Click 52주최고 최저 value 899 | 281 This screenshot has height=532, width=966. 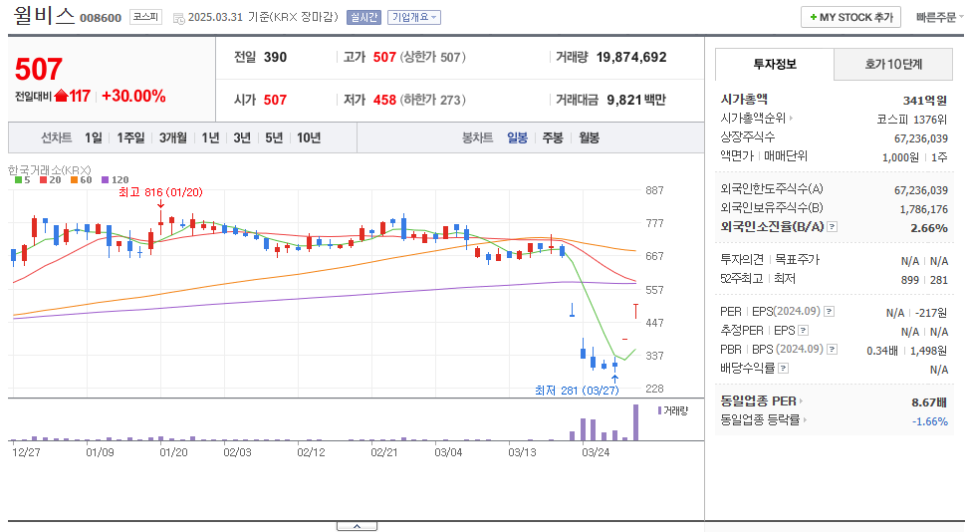tap(924, 280)
